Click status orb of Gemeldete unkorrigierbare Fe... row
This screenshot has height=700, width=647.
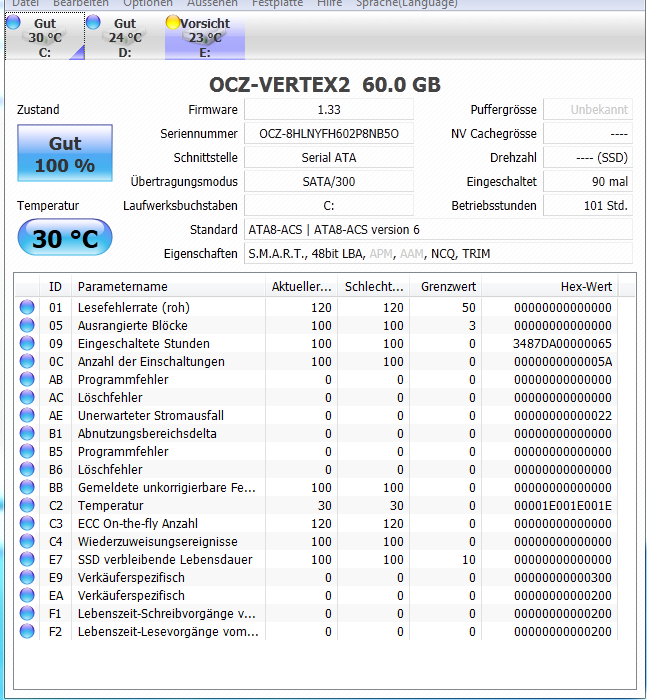pyautogui.click(x=27, y=487)
